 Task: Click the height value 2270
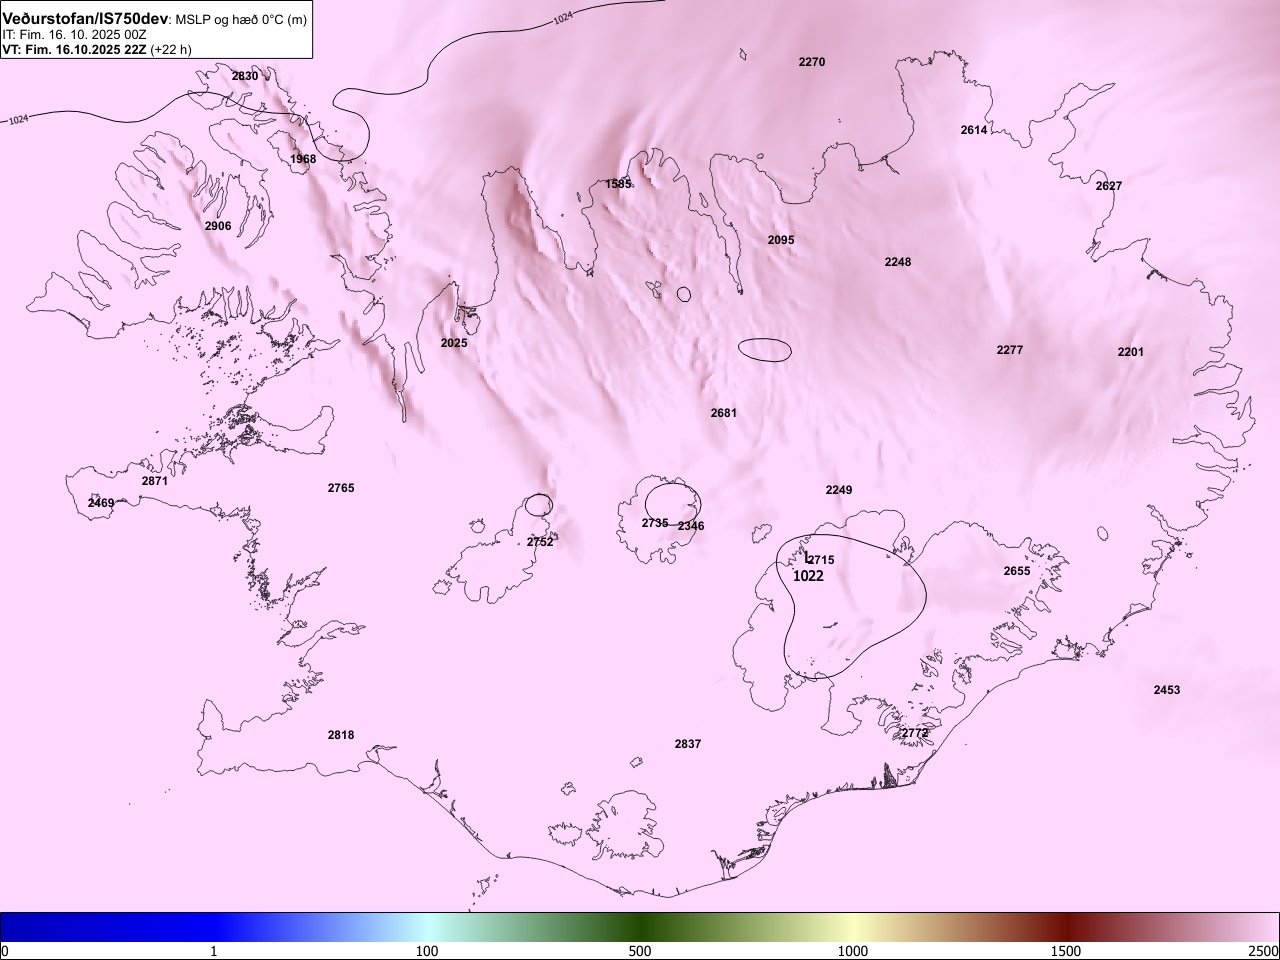point(812,62)
